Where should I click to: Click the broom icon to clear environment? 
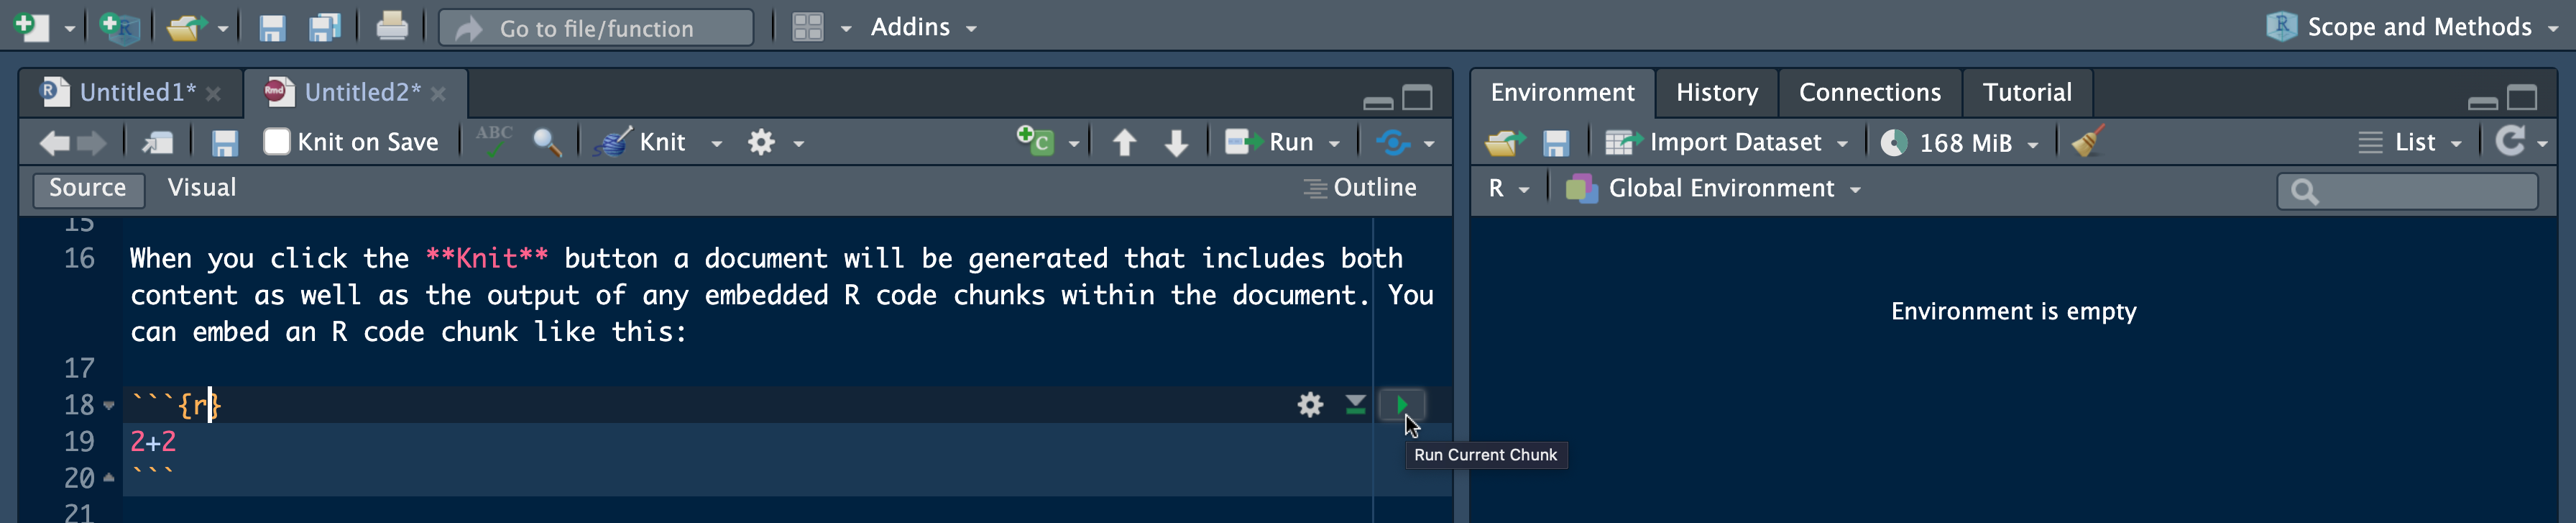[x=2088, y=142]
